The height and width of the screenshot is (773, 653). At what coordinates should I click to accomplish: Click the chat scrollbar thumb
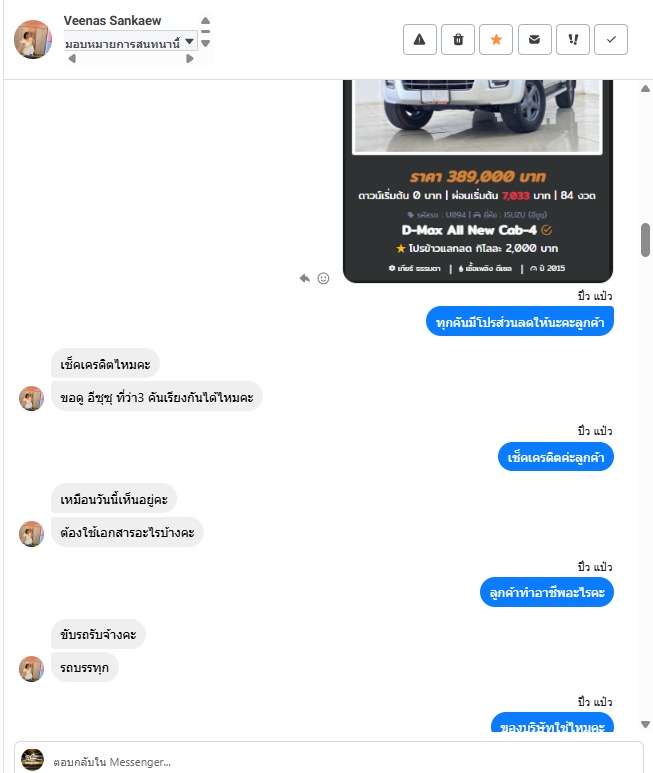point(645,240)
